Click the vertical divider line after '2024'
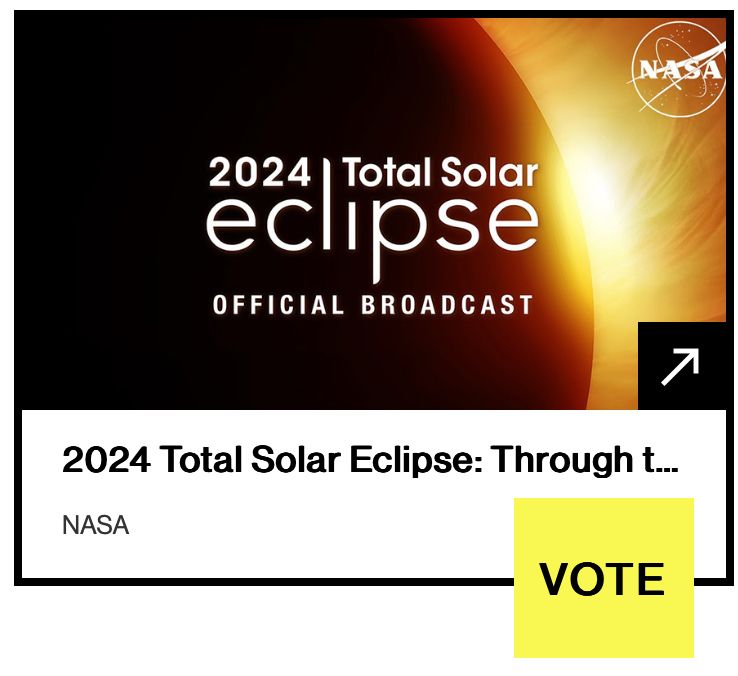 tap(326, 173)
